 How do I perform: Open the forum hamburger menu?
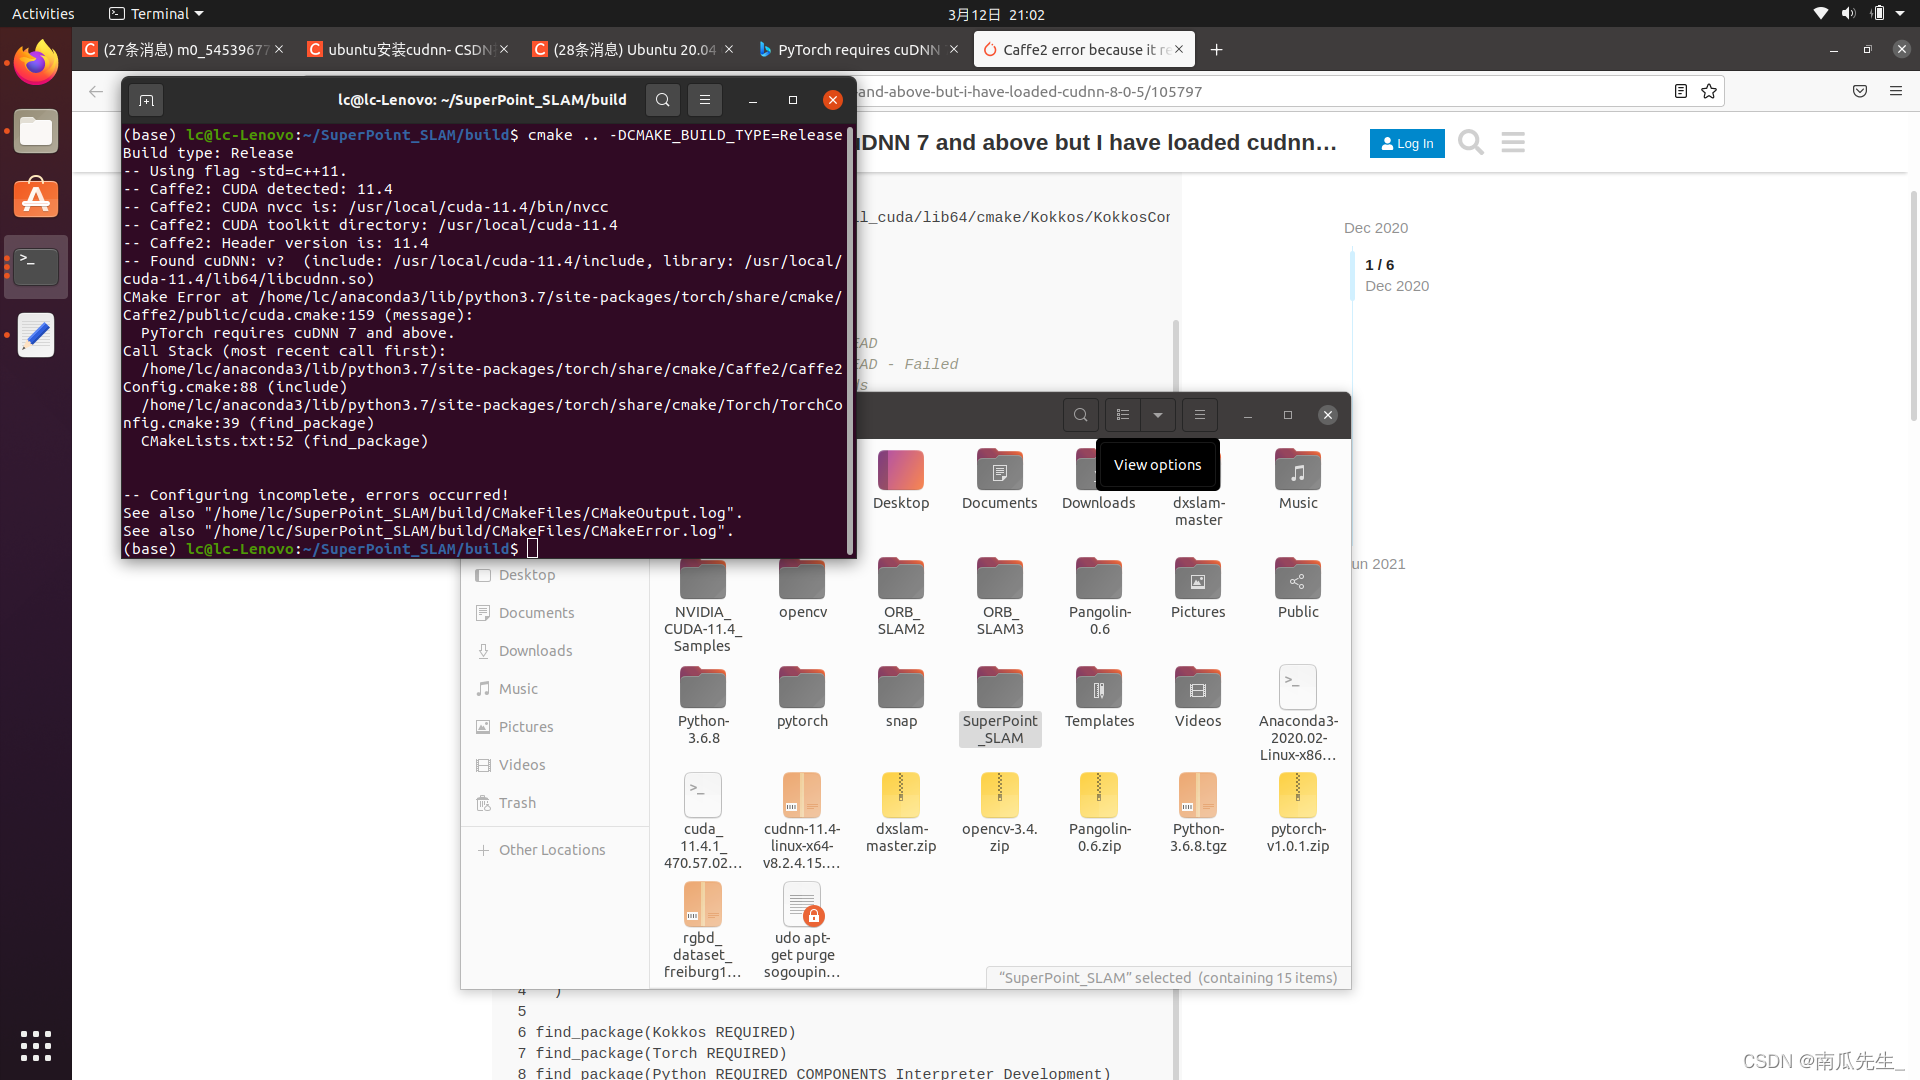1513,143
